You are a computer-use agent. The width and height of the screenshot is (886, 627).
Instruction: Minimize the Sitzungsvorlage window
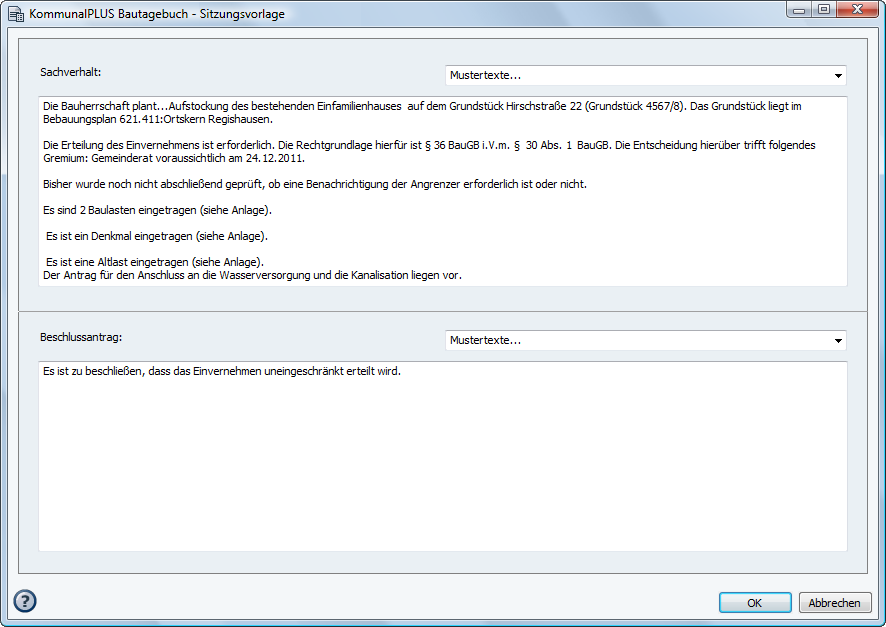[x=800, y=10]
